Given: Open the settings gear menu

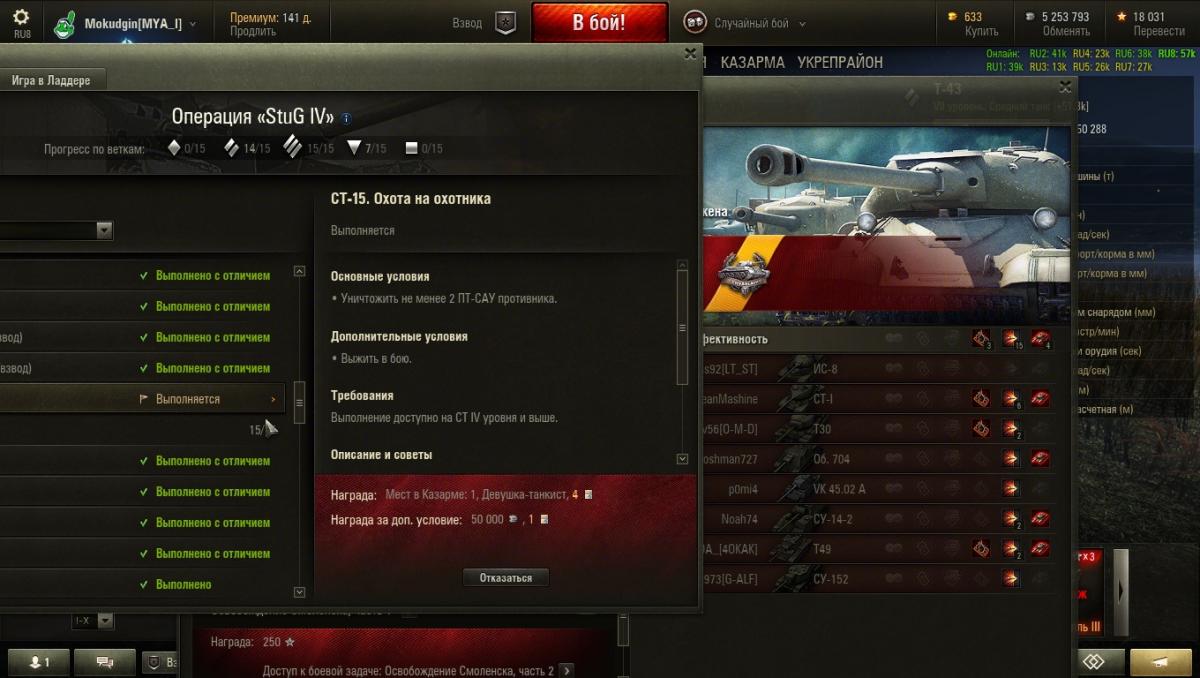Looking at the screenshot, I should point(21,18).
